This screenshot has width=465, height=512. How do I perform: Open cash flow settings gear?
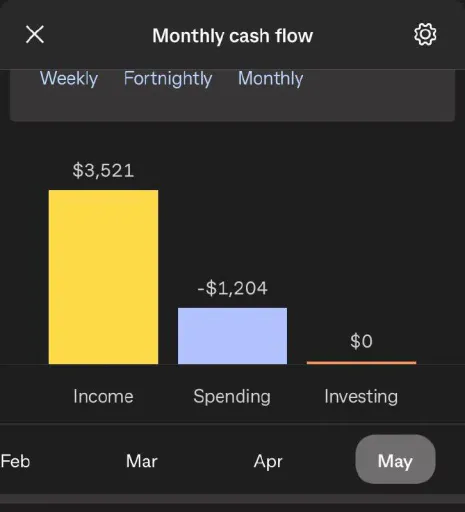click(x=425, y=34)
